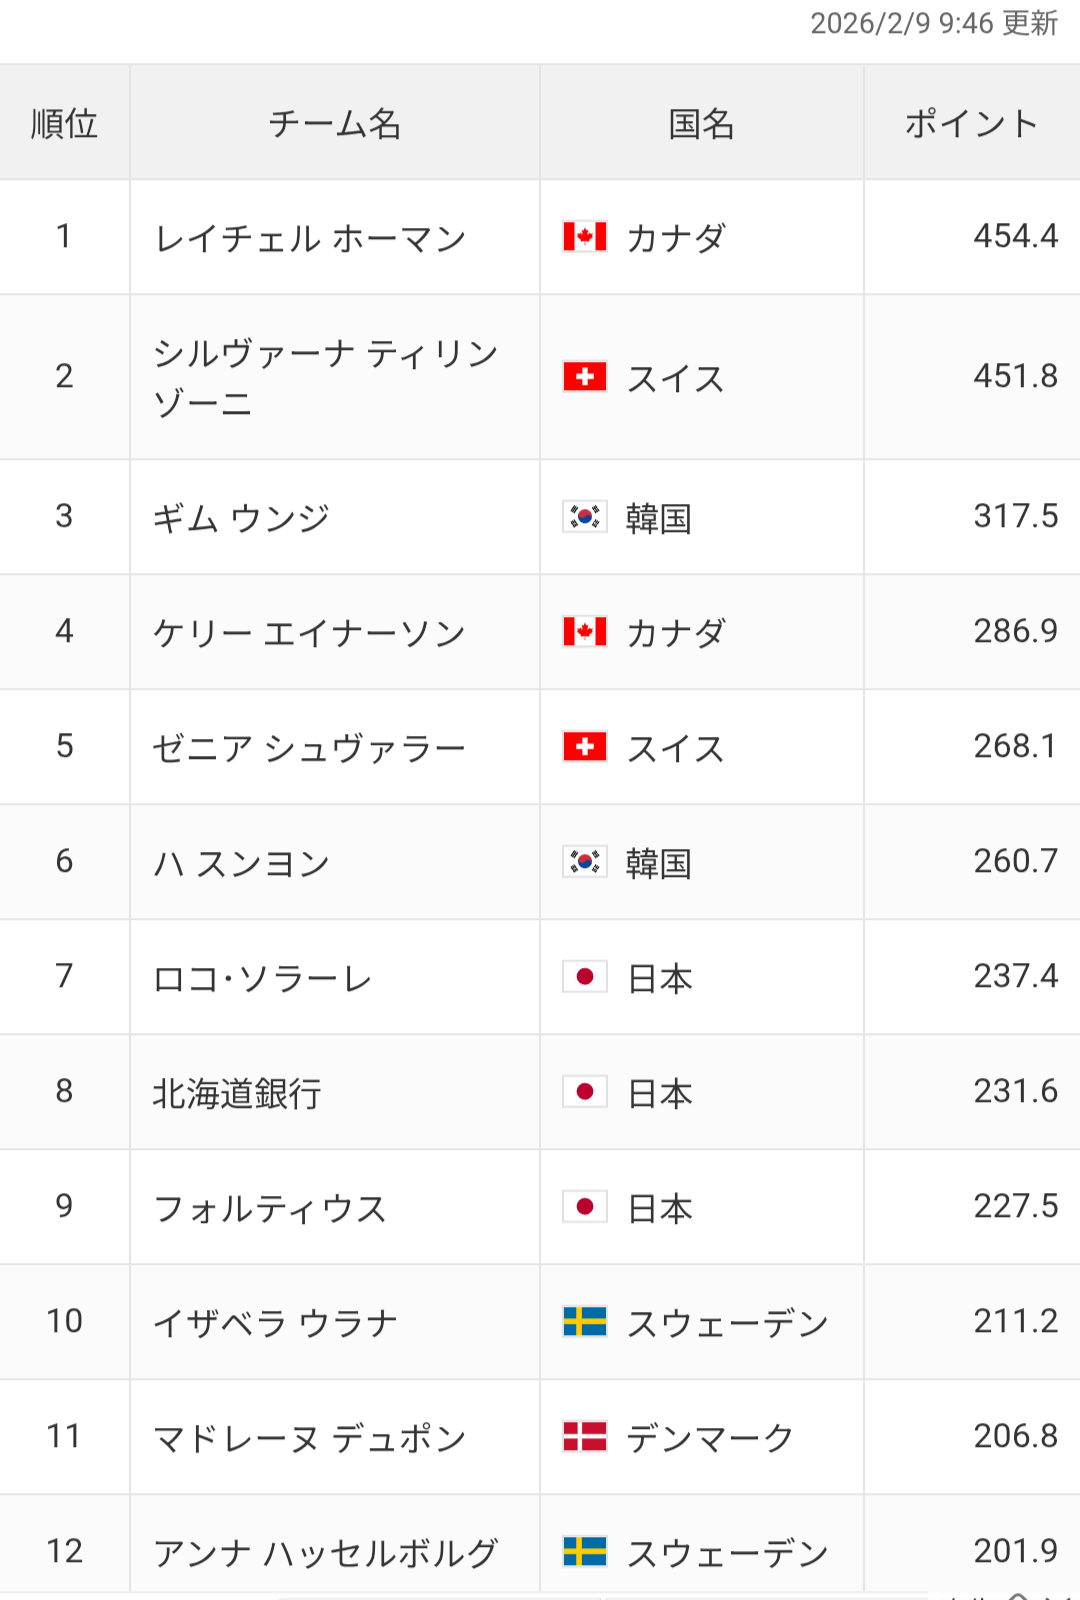
Task: Click the Sweden flag in イザベラ ウラナ row
Action: point(584,1322)
